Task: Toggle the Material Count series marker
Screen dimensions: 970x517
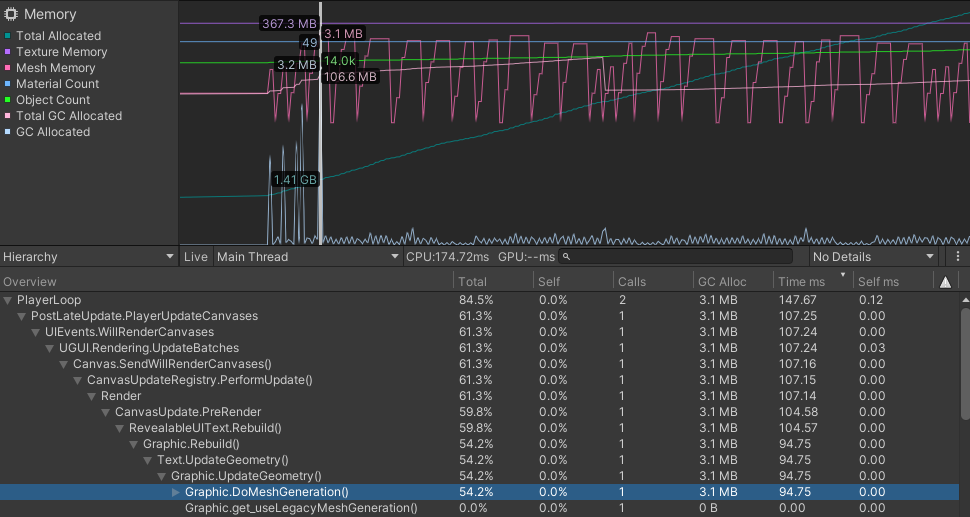Action: pyautogui.click(x=7, y=84)
